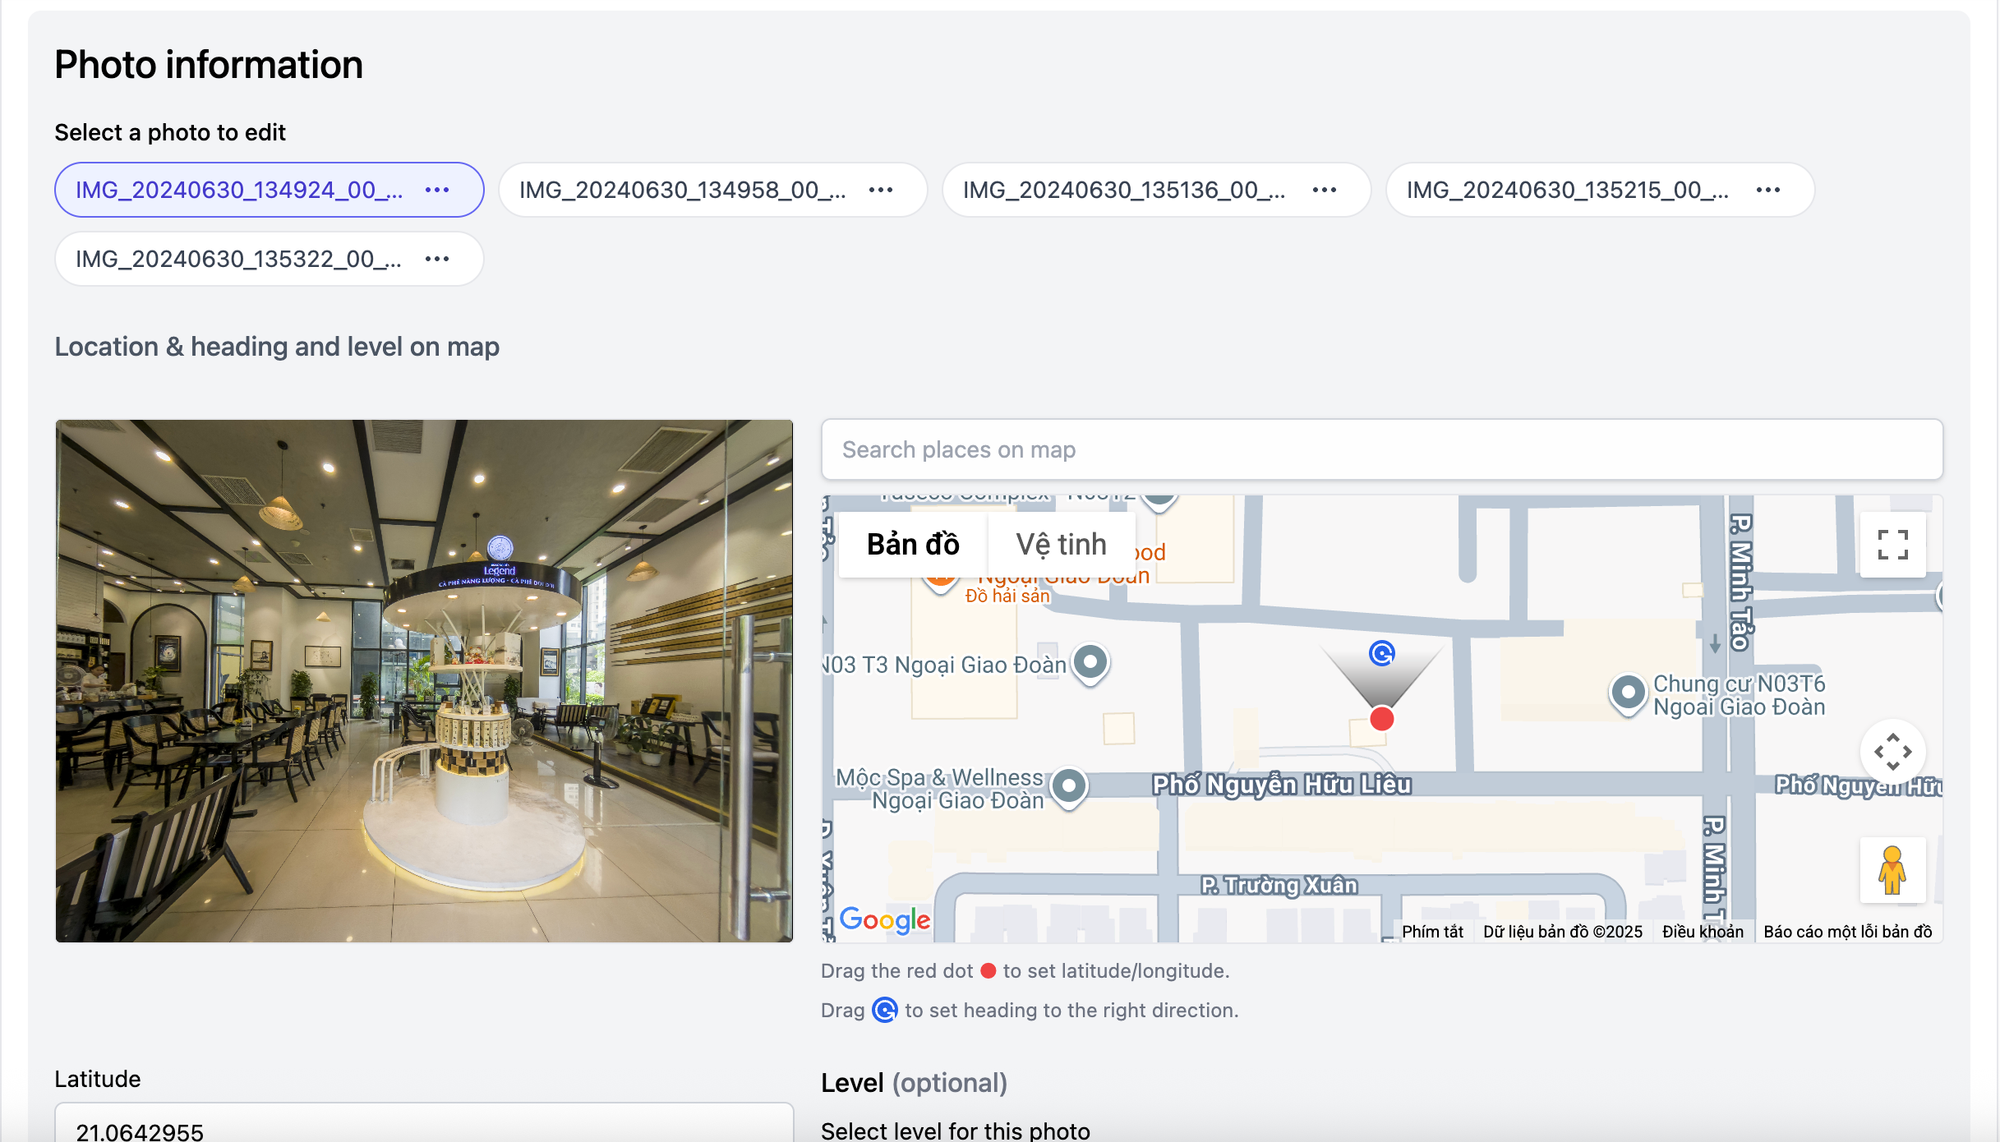The width and height of the screenshot is (2000, 1142).
Task: Open options menu for IMG_20240630_135322 photo
Action: click(x=437, y=259)
